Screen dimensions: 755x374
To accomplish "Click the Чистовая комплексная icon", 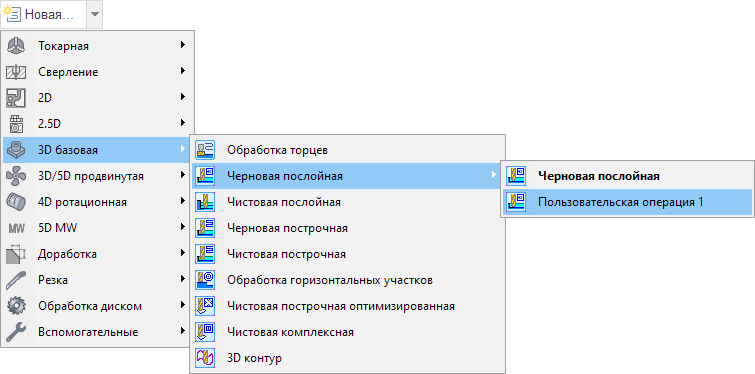I will coord(205,332).
